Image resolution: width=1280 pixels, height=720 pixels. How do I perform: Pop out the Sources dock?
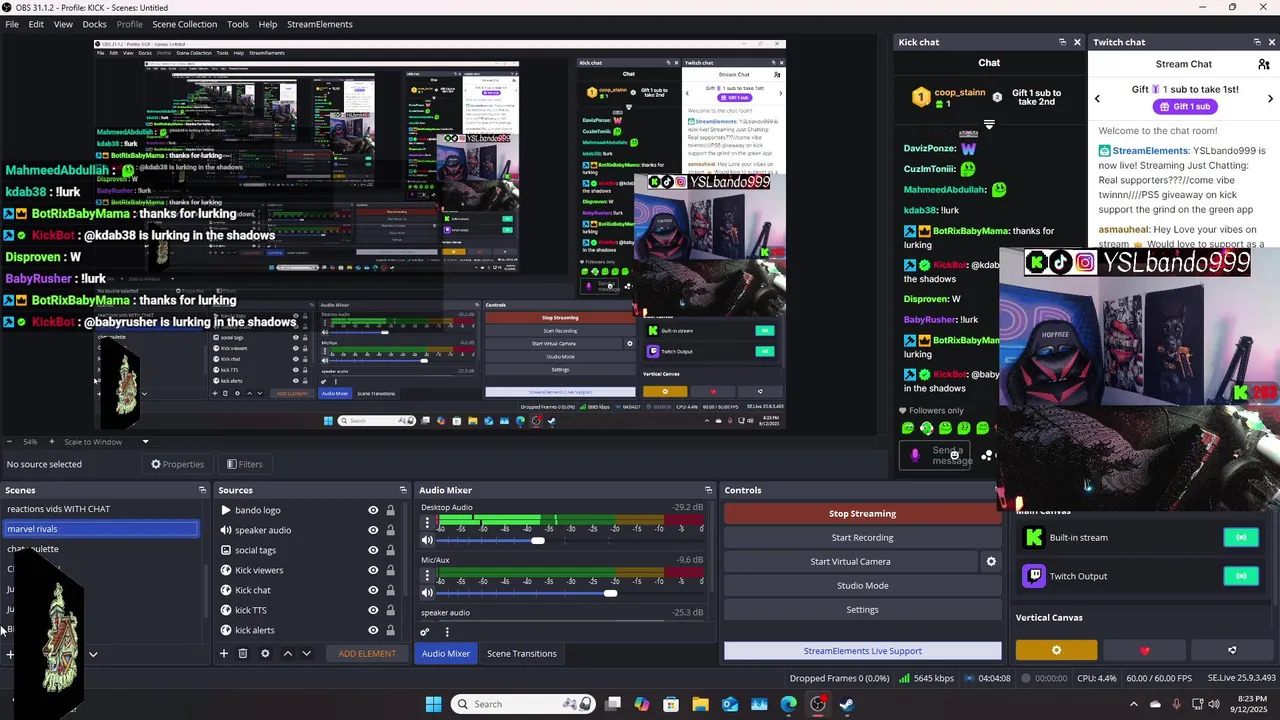[403, 490]
